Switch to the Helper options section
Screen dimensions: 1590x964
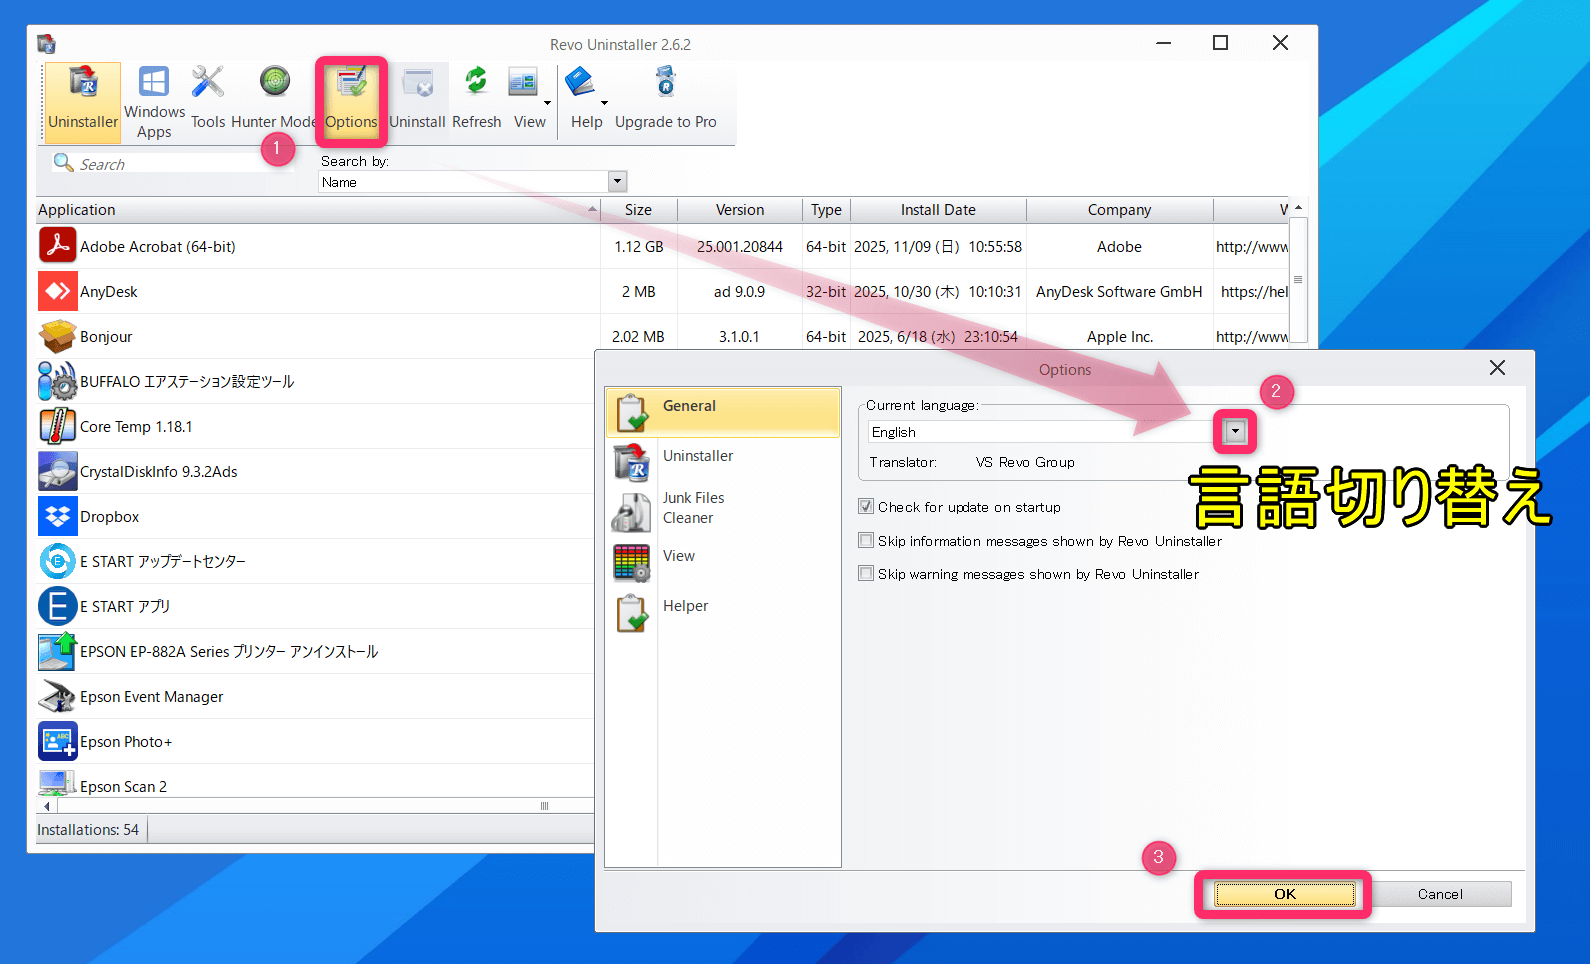[x=685, y=606]
